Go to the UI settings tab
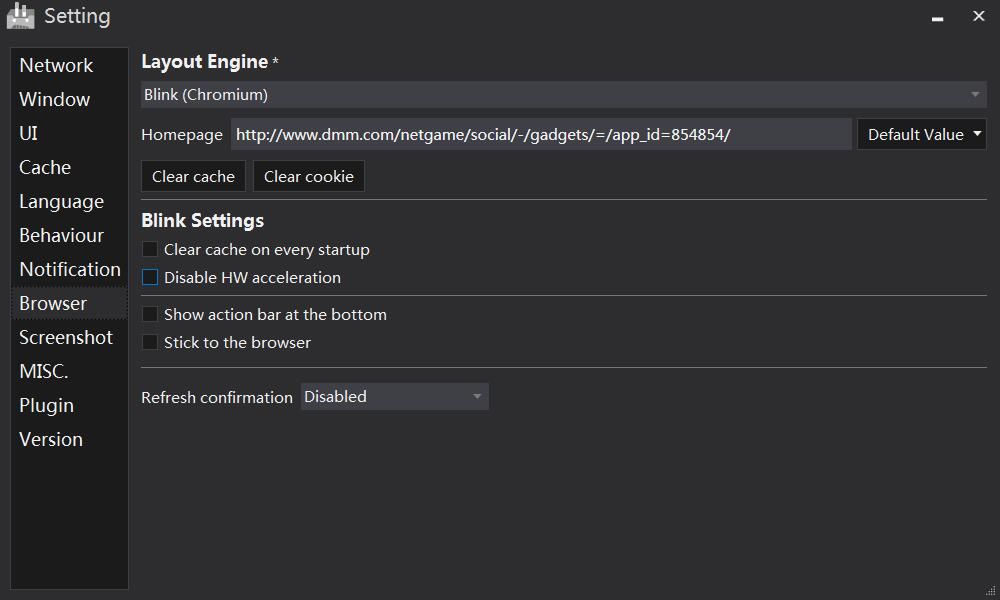This screenshot has height=600, width=1000. [70, 133]
